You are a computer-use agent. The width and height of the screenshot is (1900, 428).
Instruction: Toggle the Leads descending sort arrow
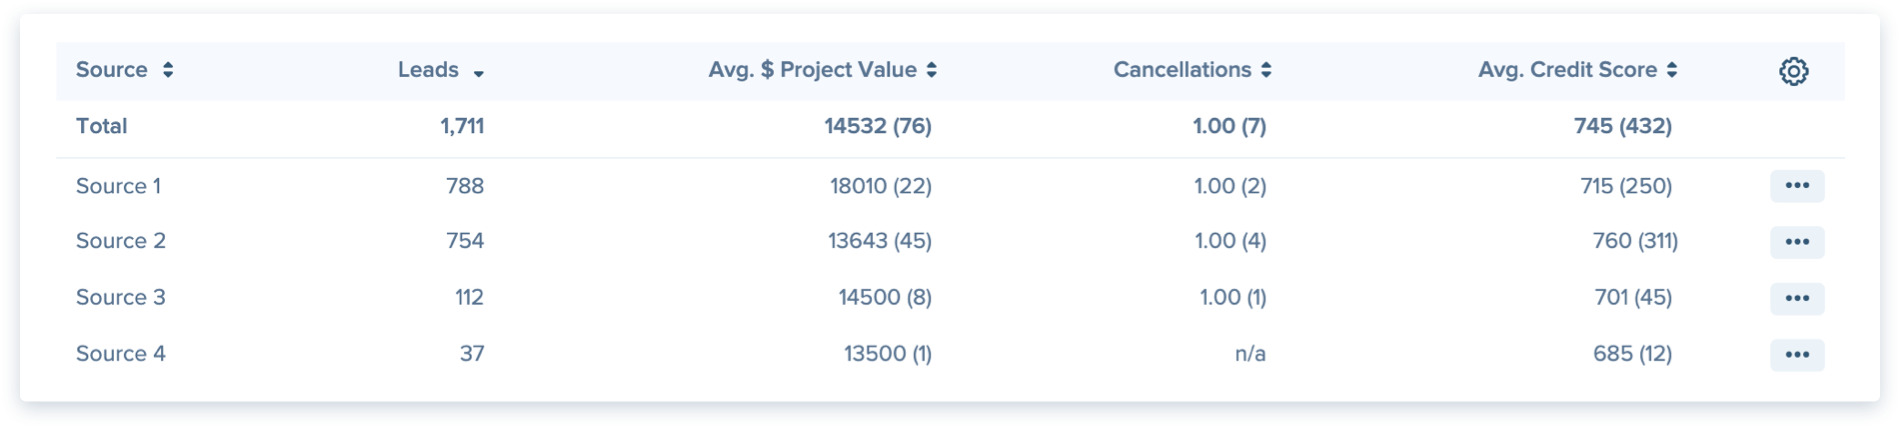click(x=479, y=74)
